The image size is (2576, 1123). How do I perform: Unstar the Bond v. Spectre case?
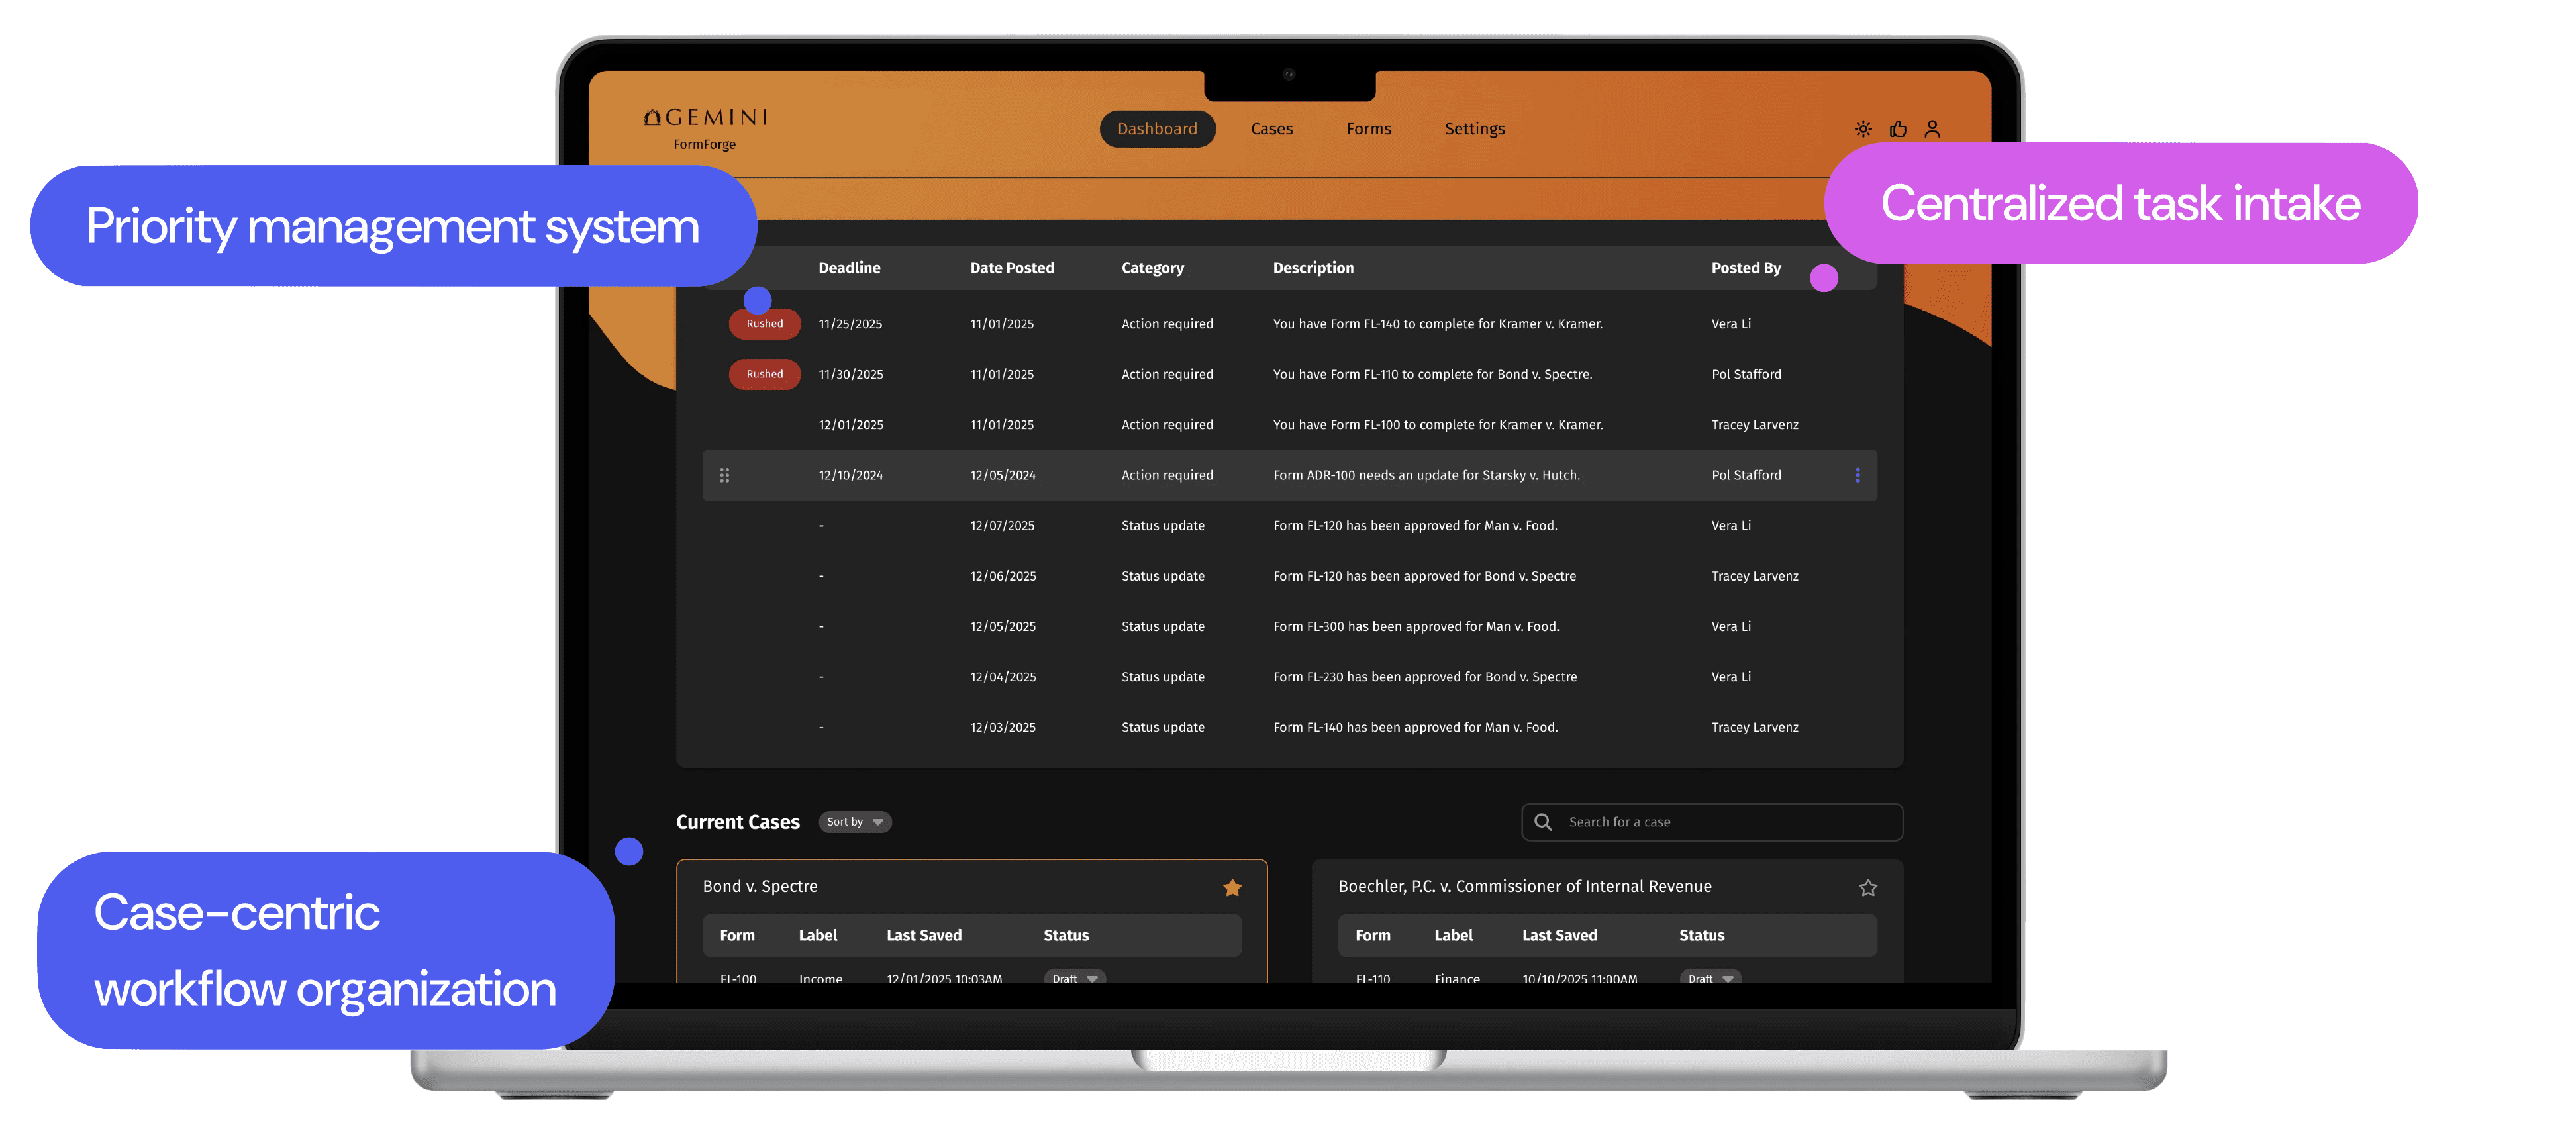[x=1232, y=887]
